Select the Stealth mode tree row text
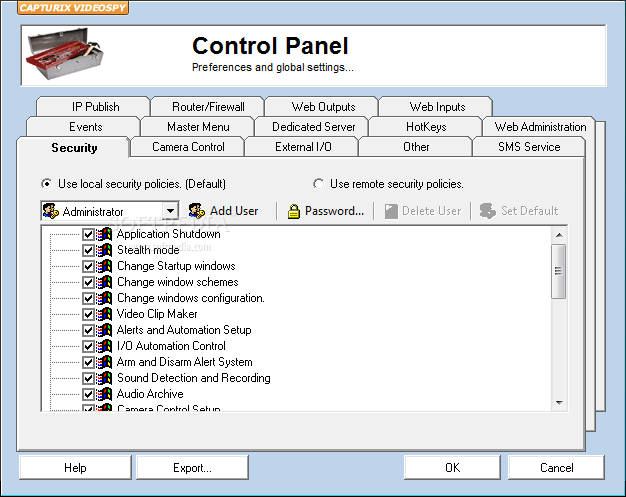The width and height of the screenshot is (626, 497). tap(148, 250)
